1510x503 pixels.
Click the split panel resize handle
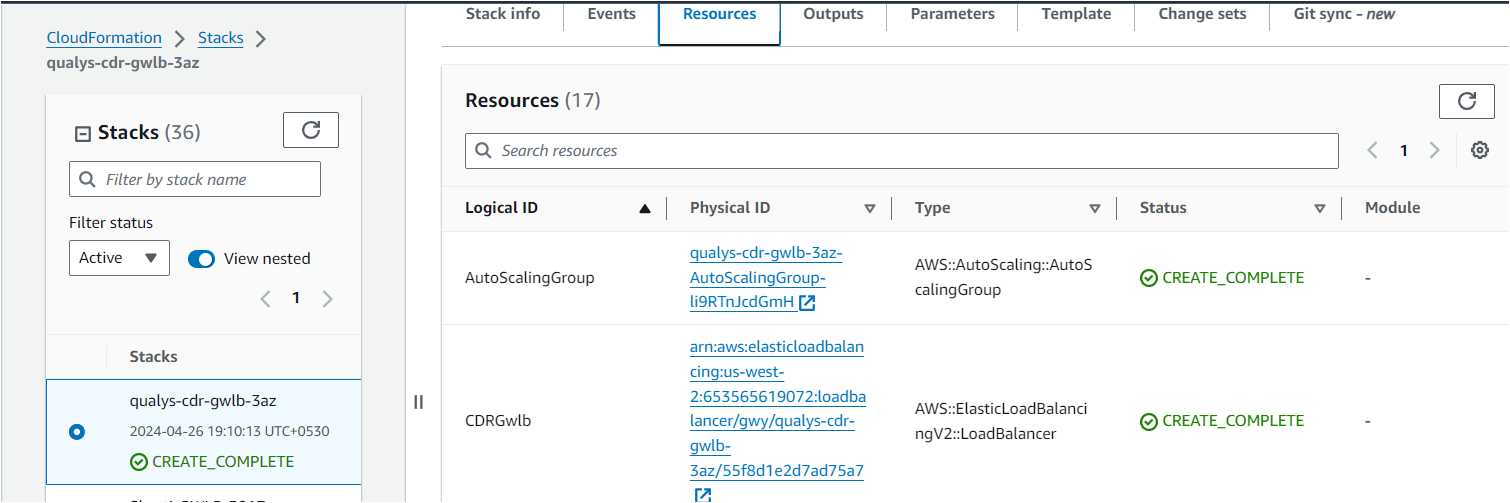pos(418,402)
